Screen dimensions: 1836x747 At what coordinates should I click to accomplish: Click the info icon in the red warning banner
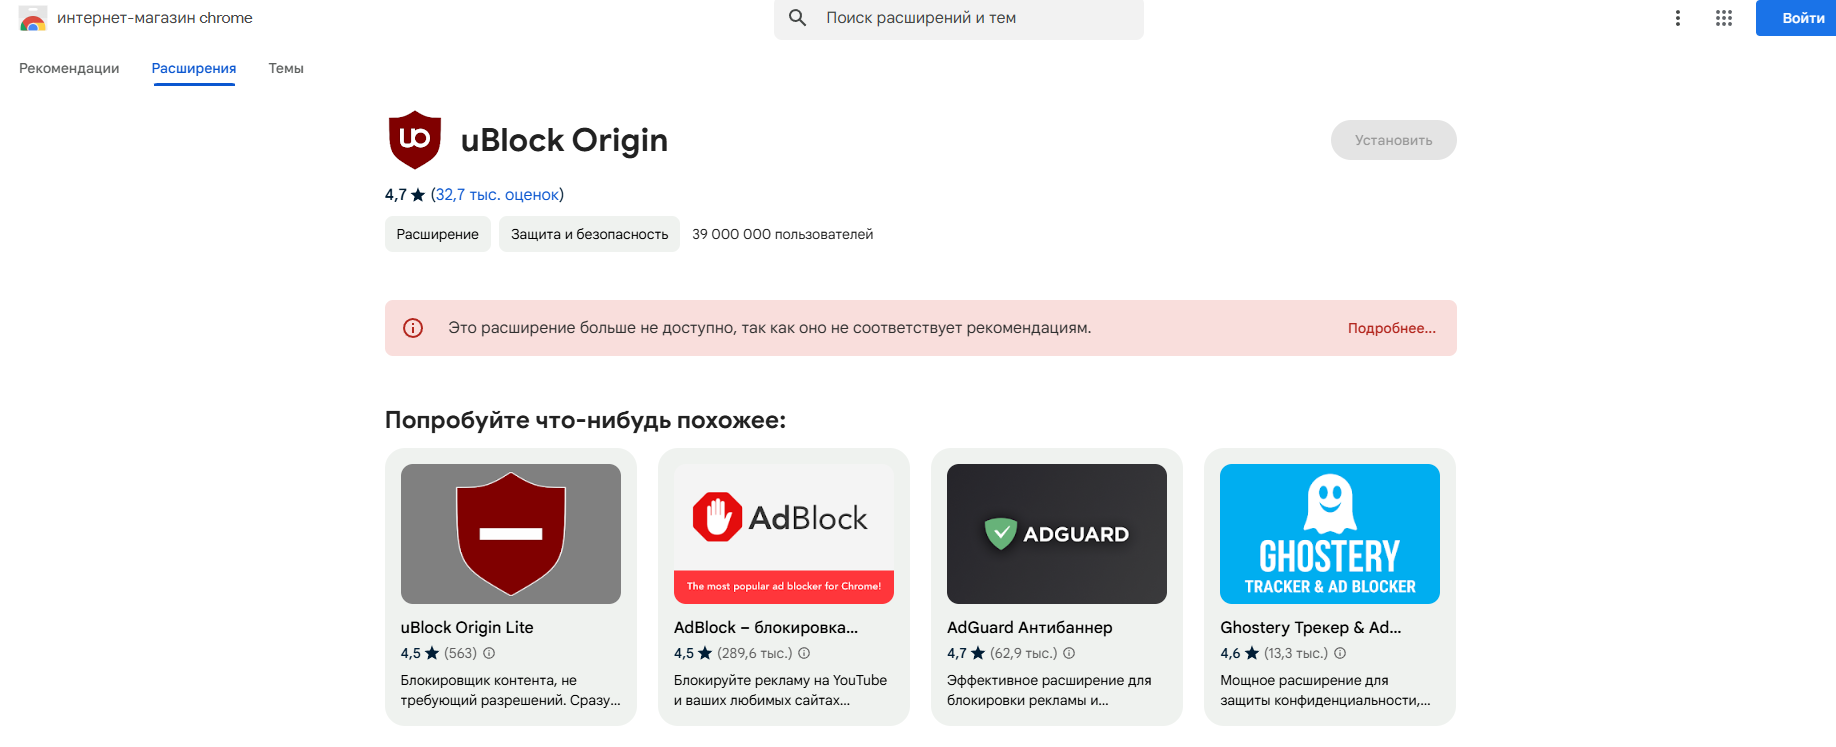(413, 328)
